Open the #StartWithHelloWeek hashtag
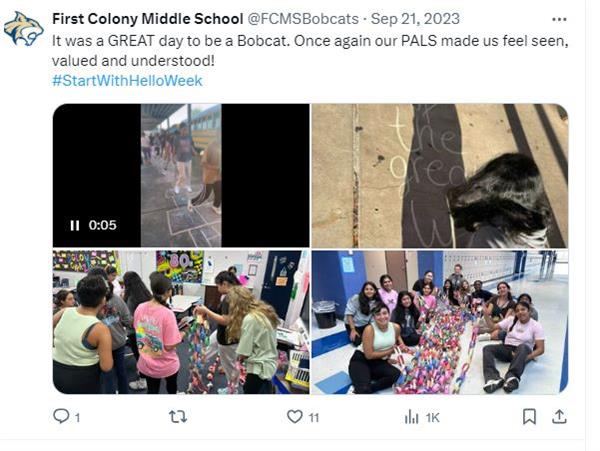The height and width of the screenshot is (451, 600). tap(127, 81)
